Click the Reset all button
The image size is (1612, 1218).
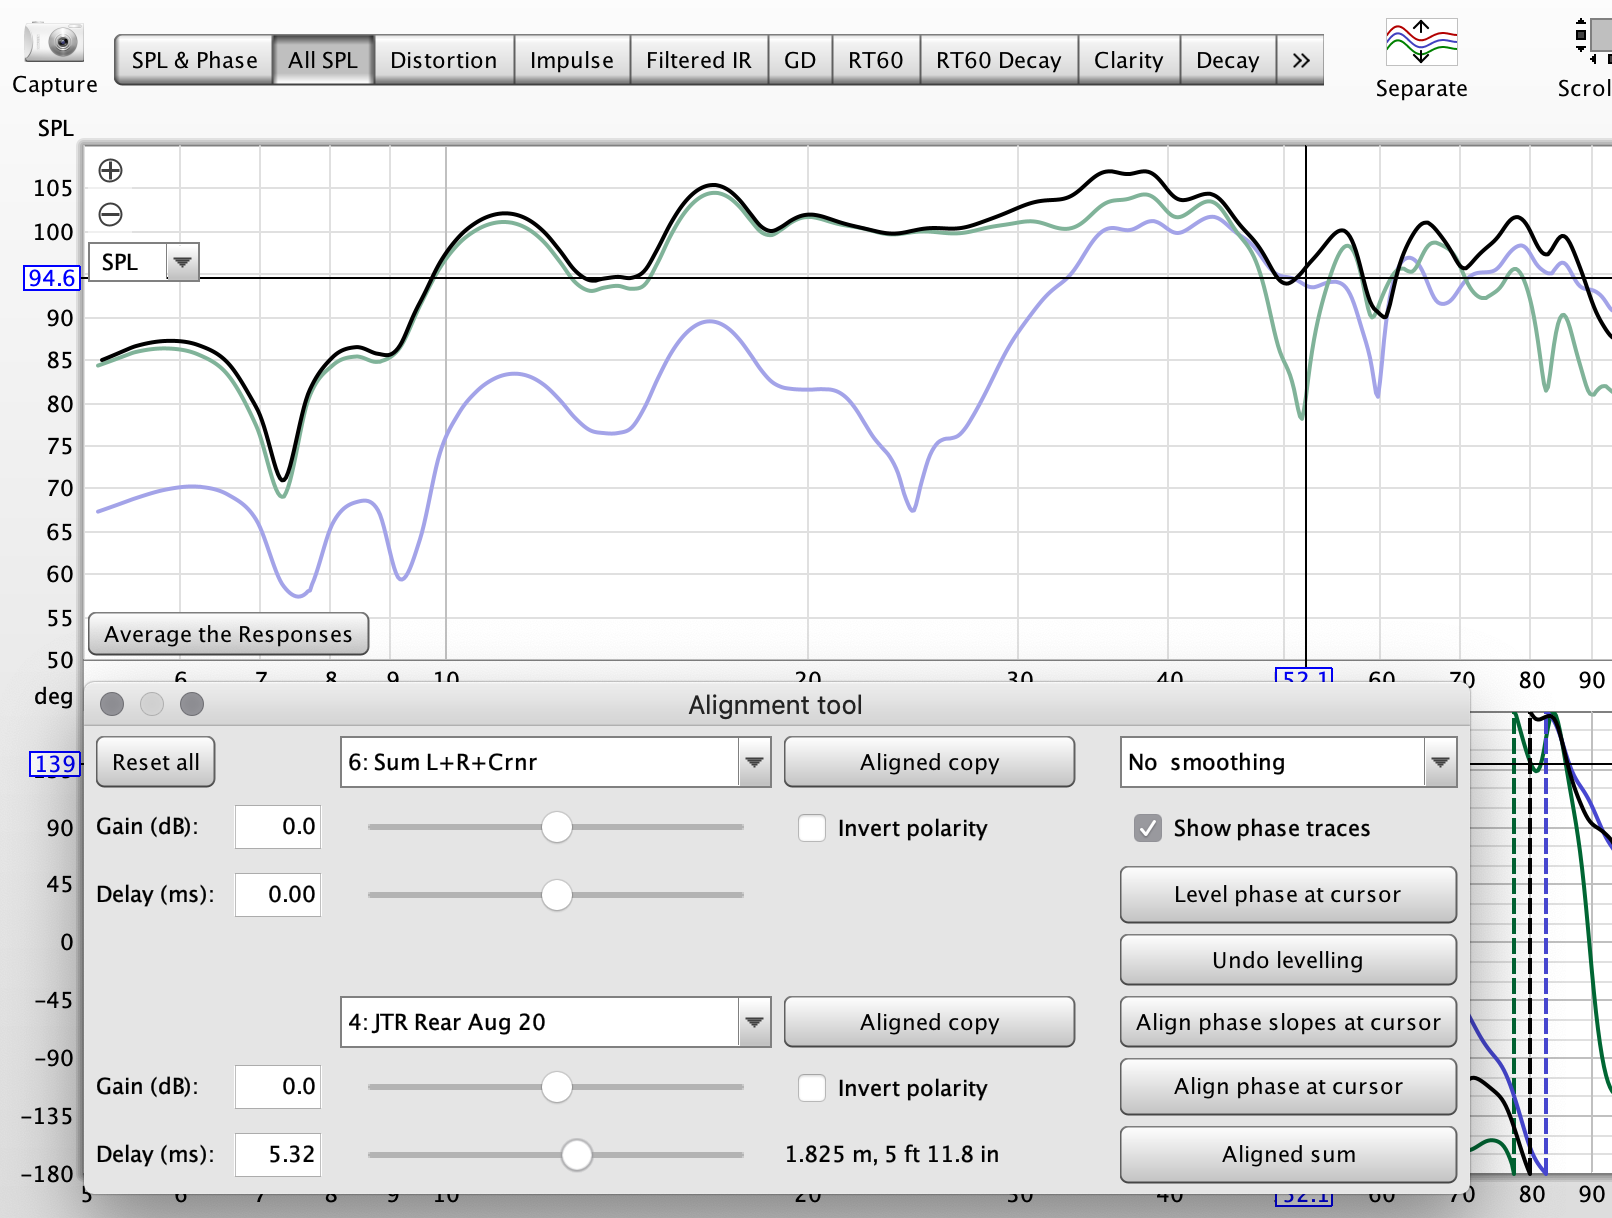[x=156, y=762]
